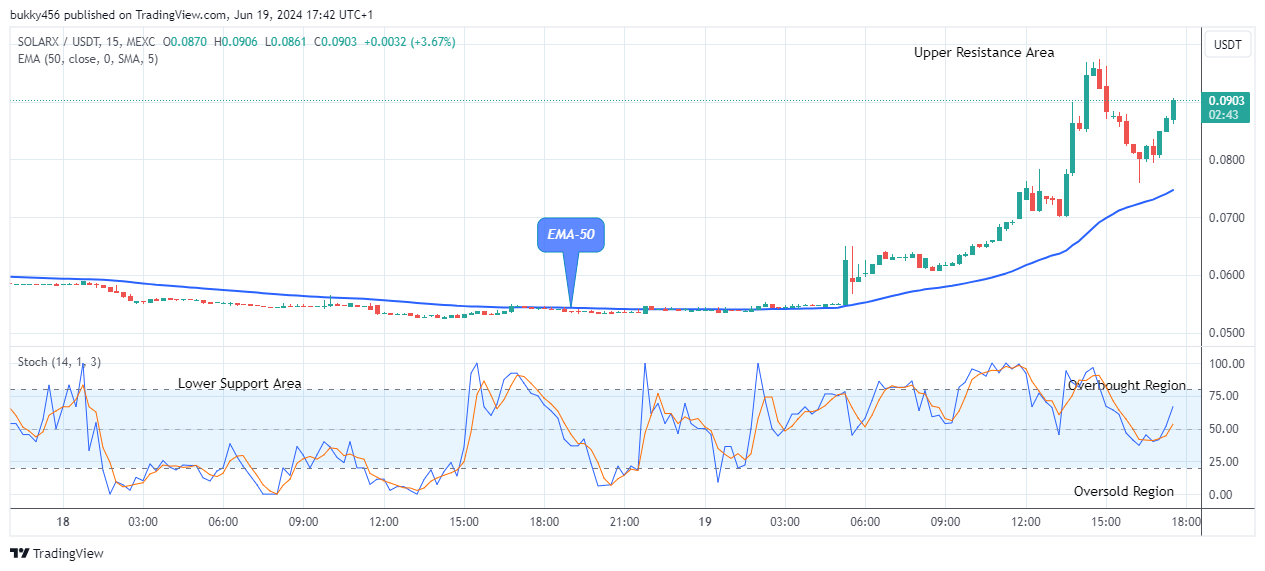Click the Lower Support Area text label
Viewport: 1265px width, 571px height.
[x=239, y=383]
